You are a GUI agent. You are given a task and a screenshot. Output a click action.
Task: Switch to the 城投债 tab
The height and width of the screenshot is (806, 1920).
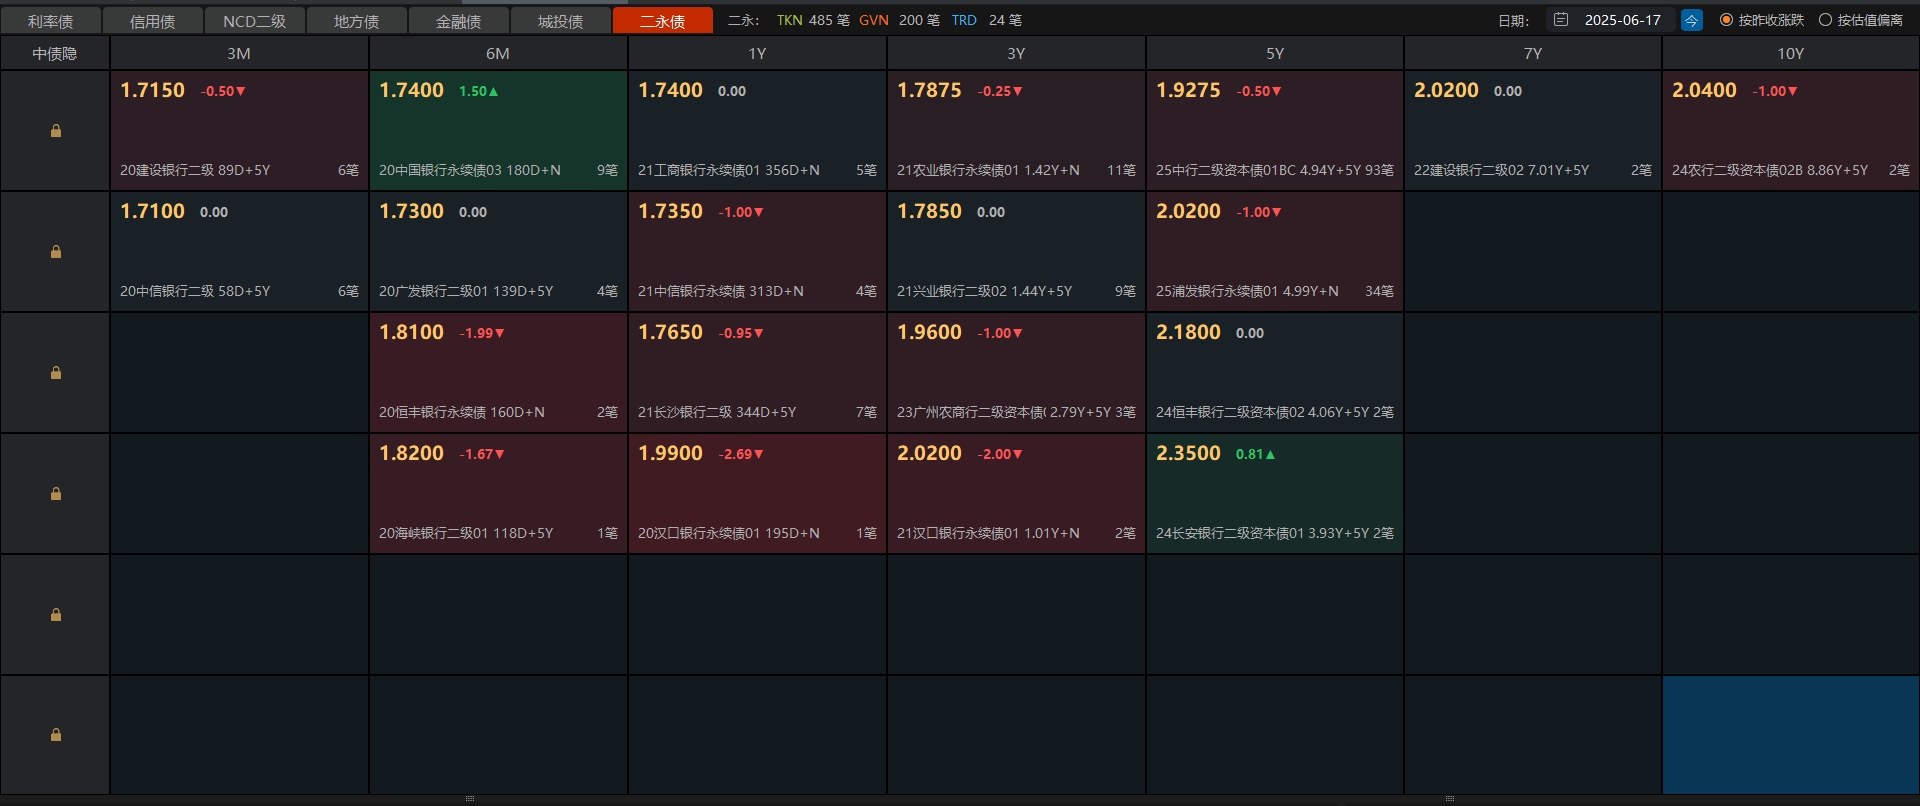[x=561, y=21]
